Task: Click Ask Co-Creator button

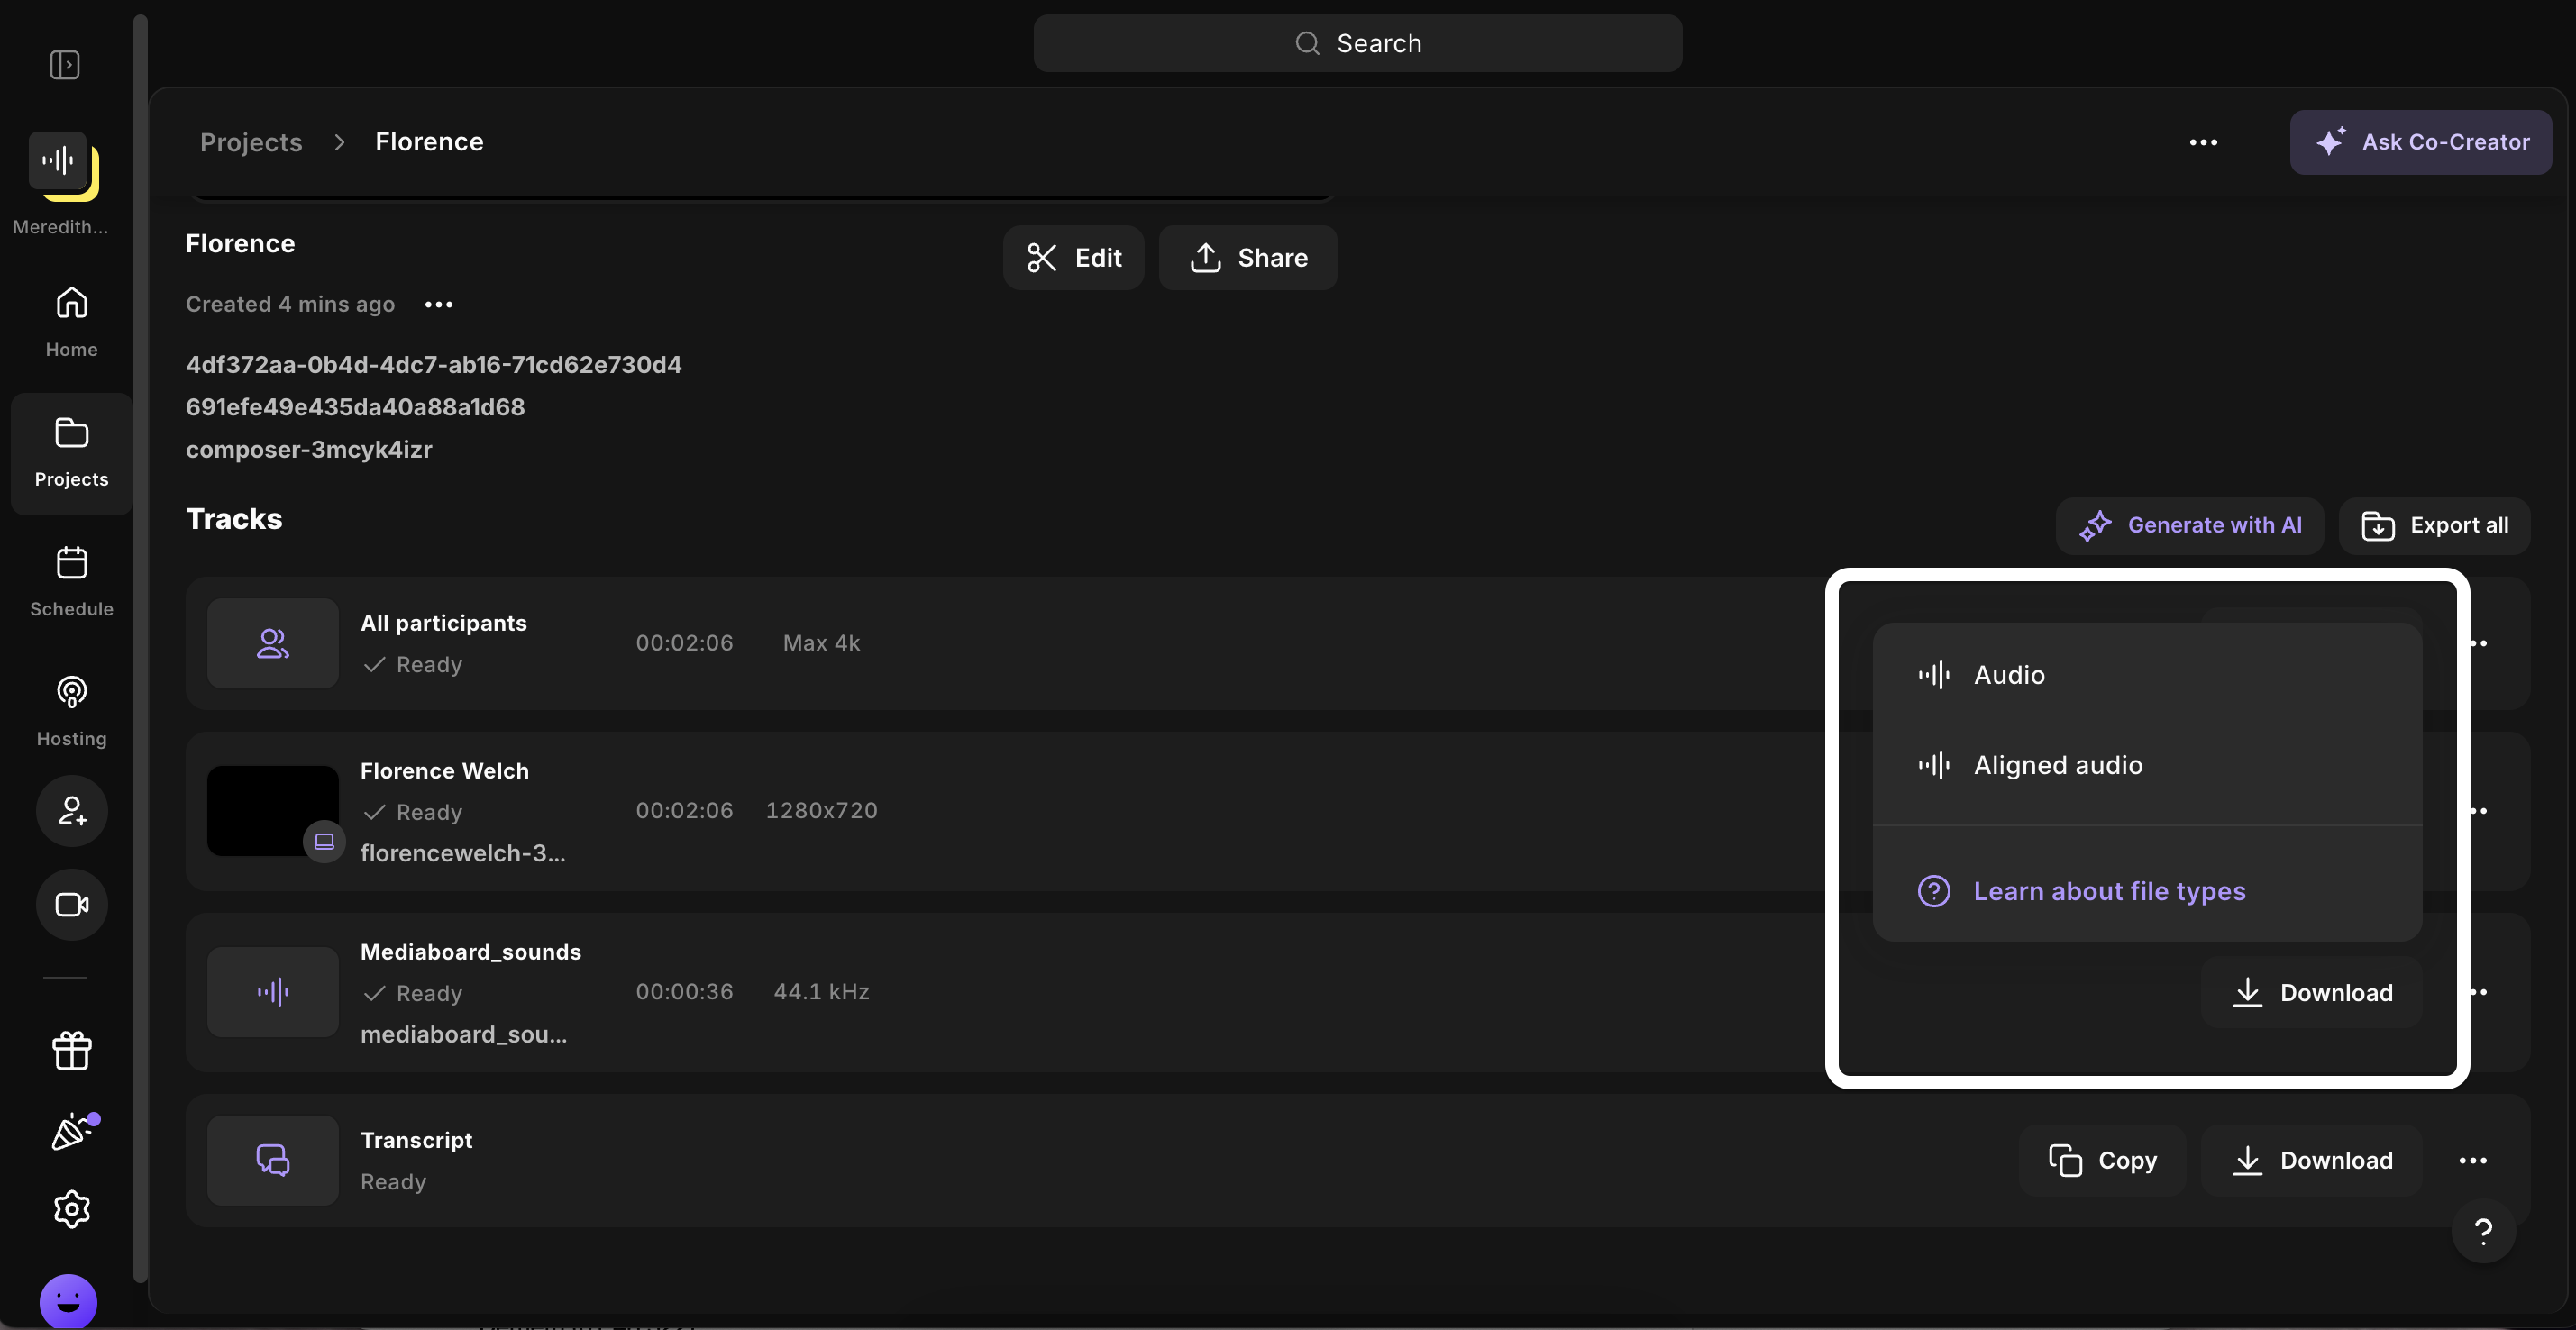Action: tap(2420, 142)
